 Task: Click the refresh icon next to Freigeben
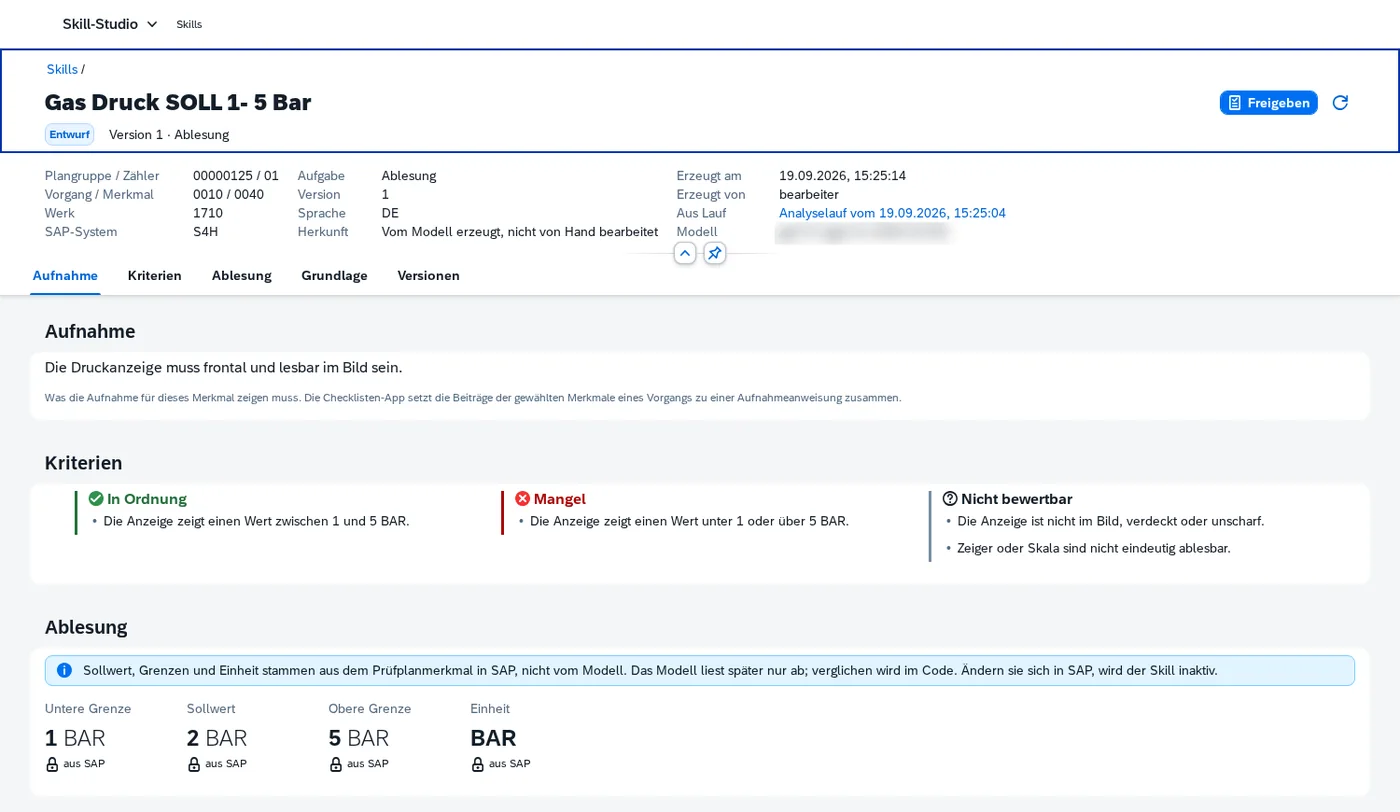(x=1340, y=102)
